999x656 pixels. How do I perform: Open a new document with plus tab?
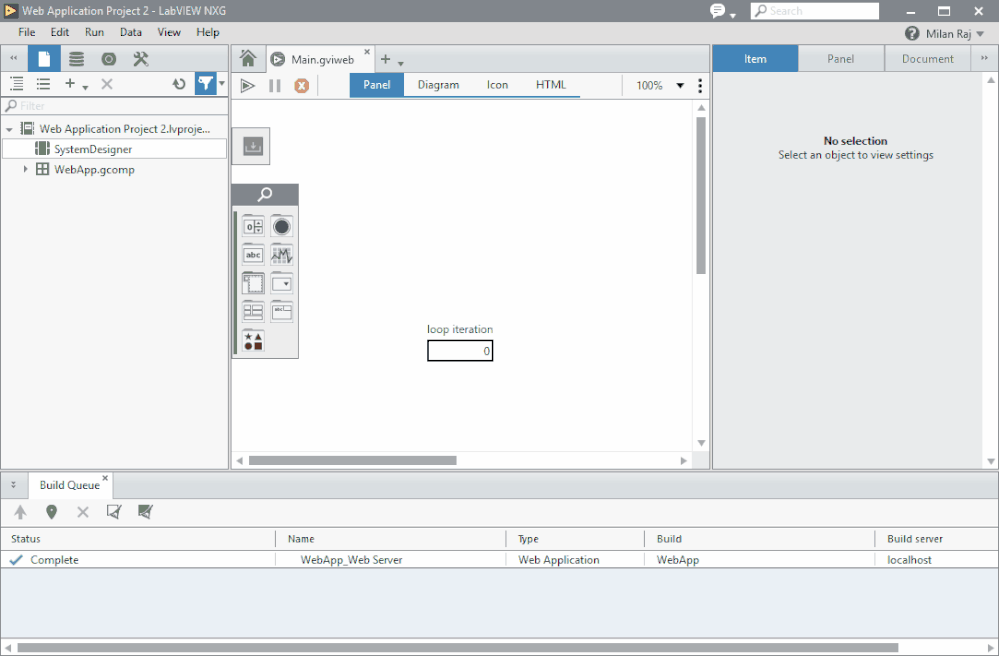385,59
